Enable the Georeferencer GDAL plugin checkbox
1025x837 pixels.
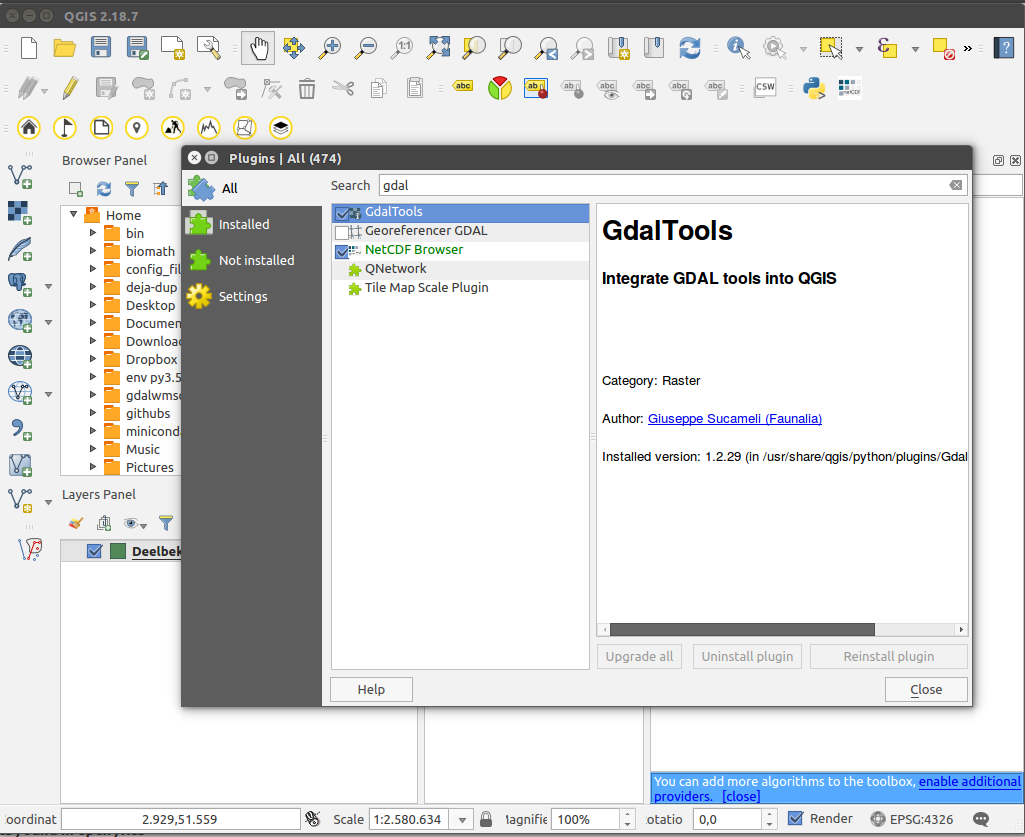tap(341, 232)
